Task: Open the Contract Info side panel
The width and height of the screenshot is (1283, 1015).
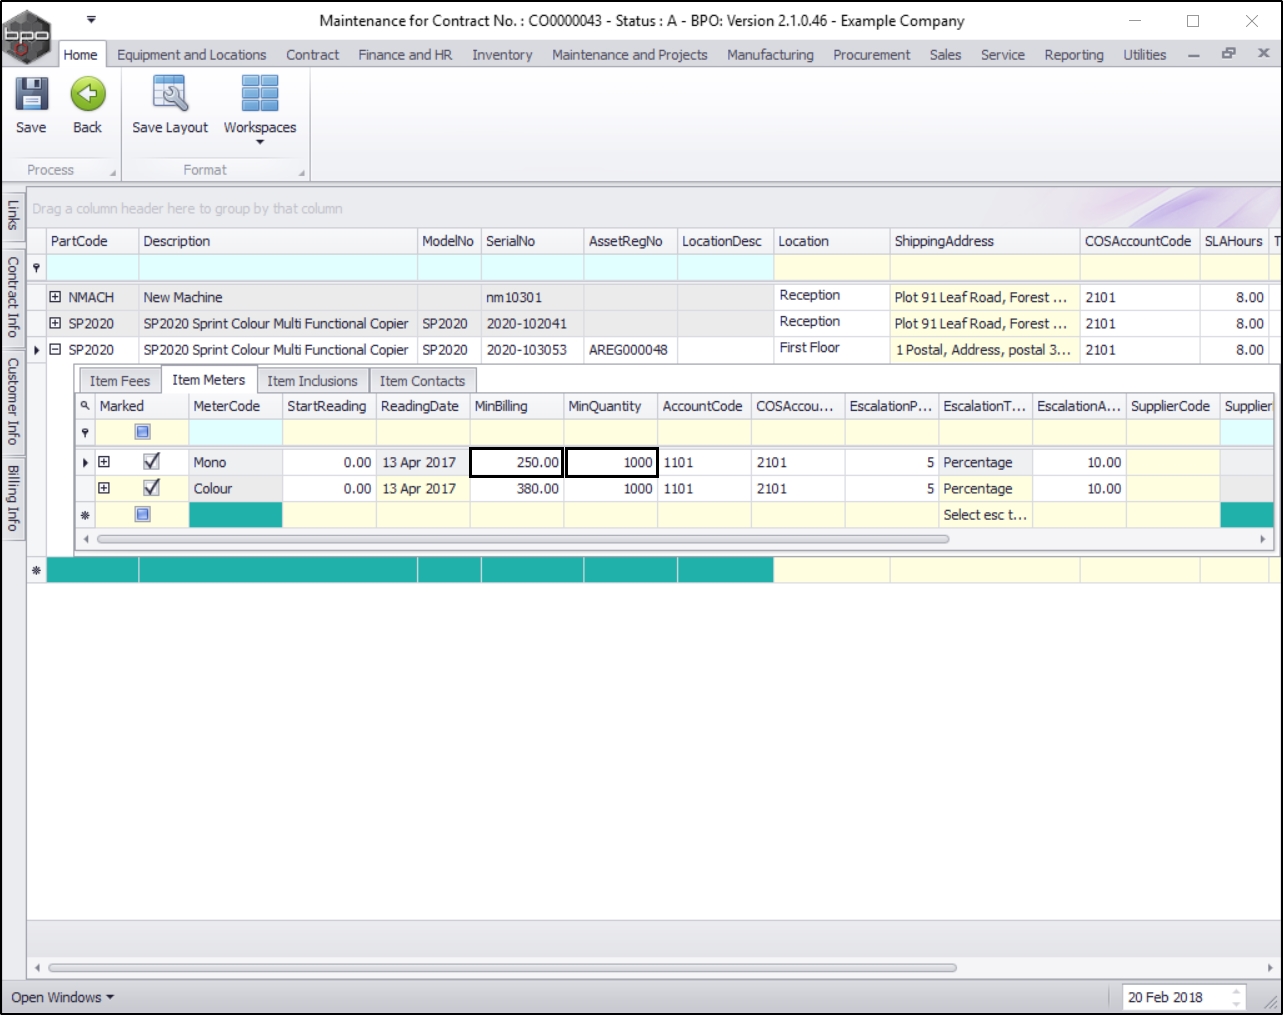Action: [x=13, y=296]
